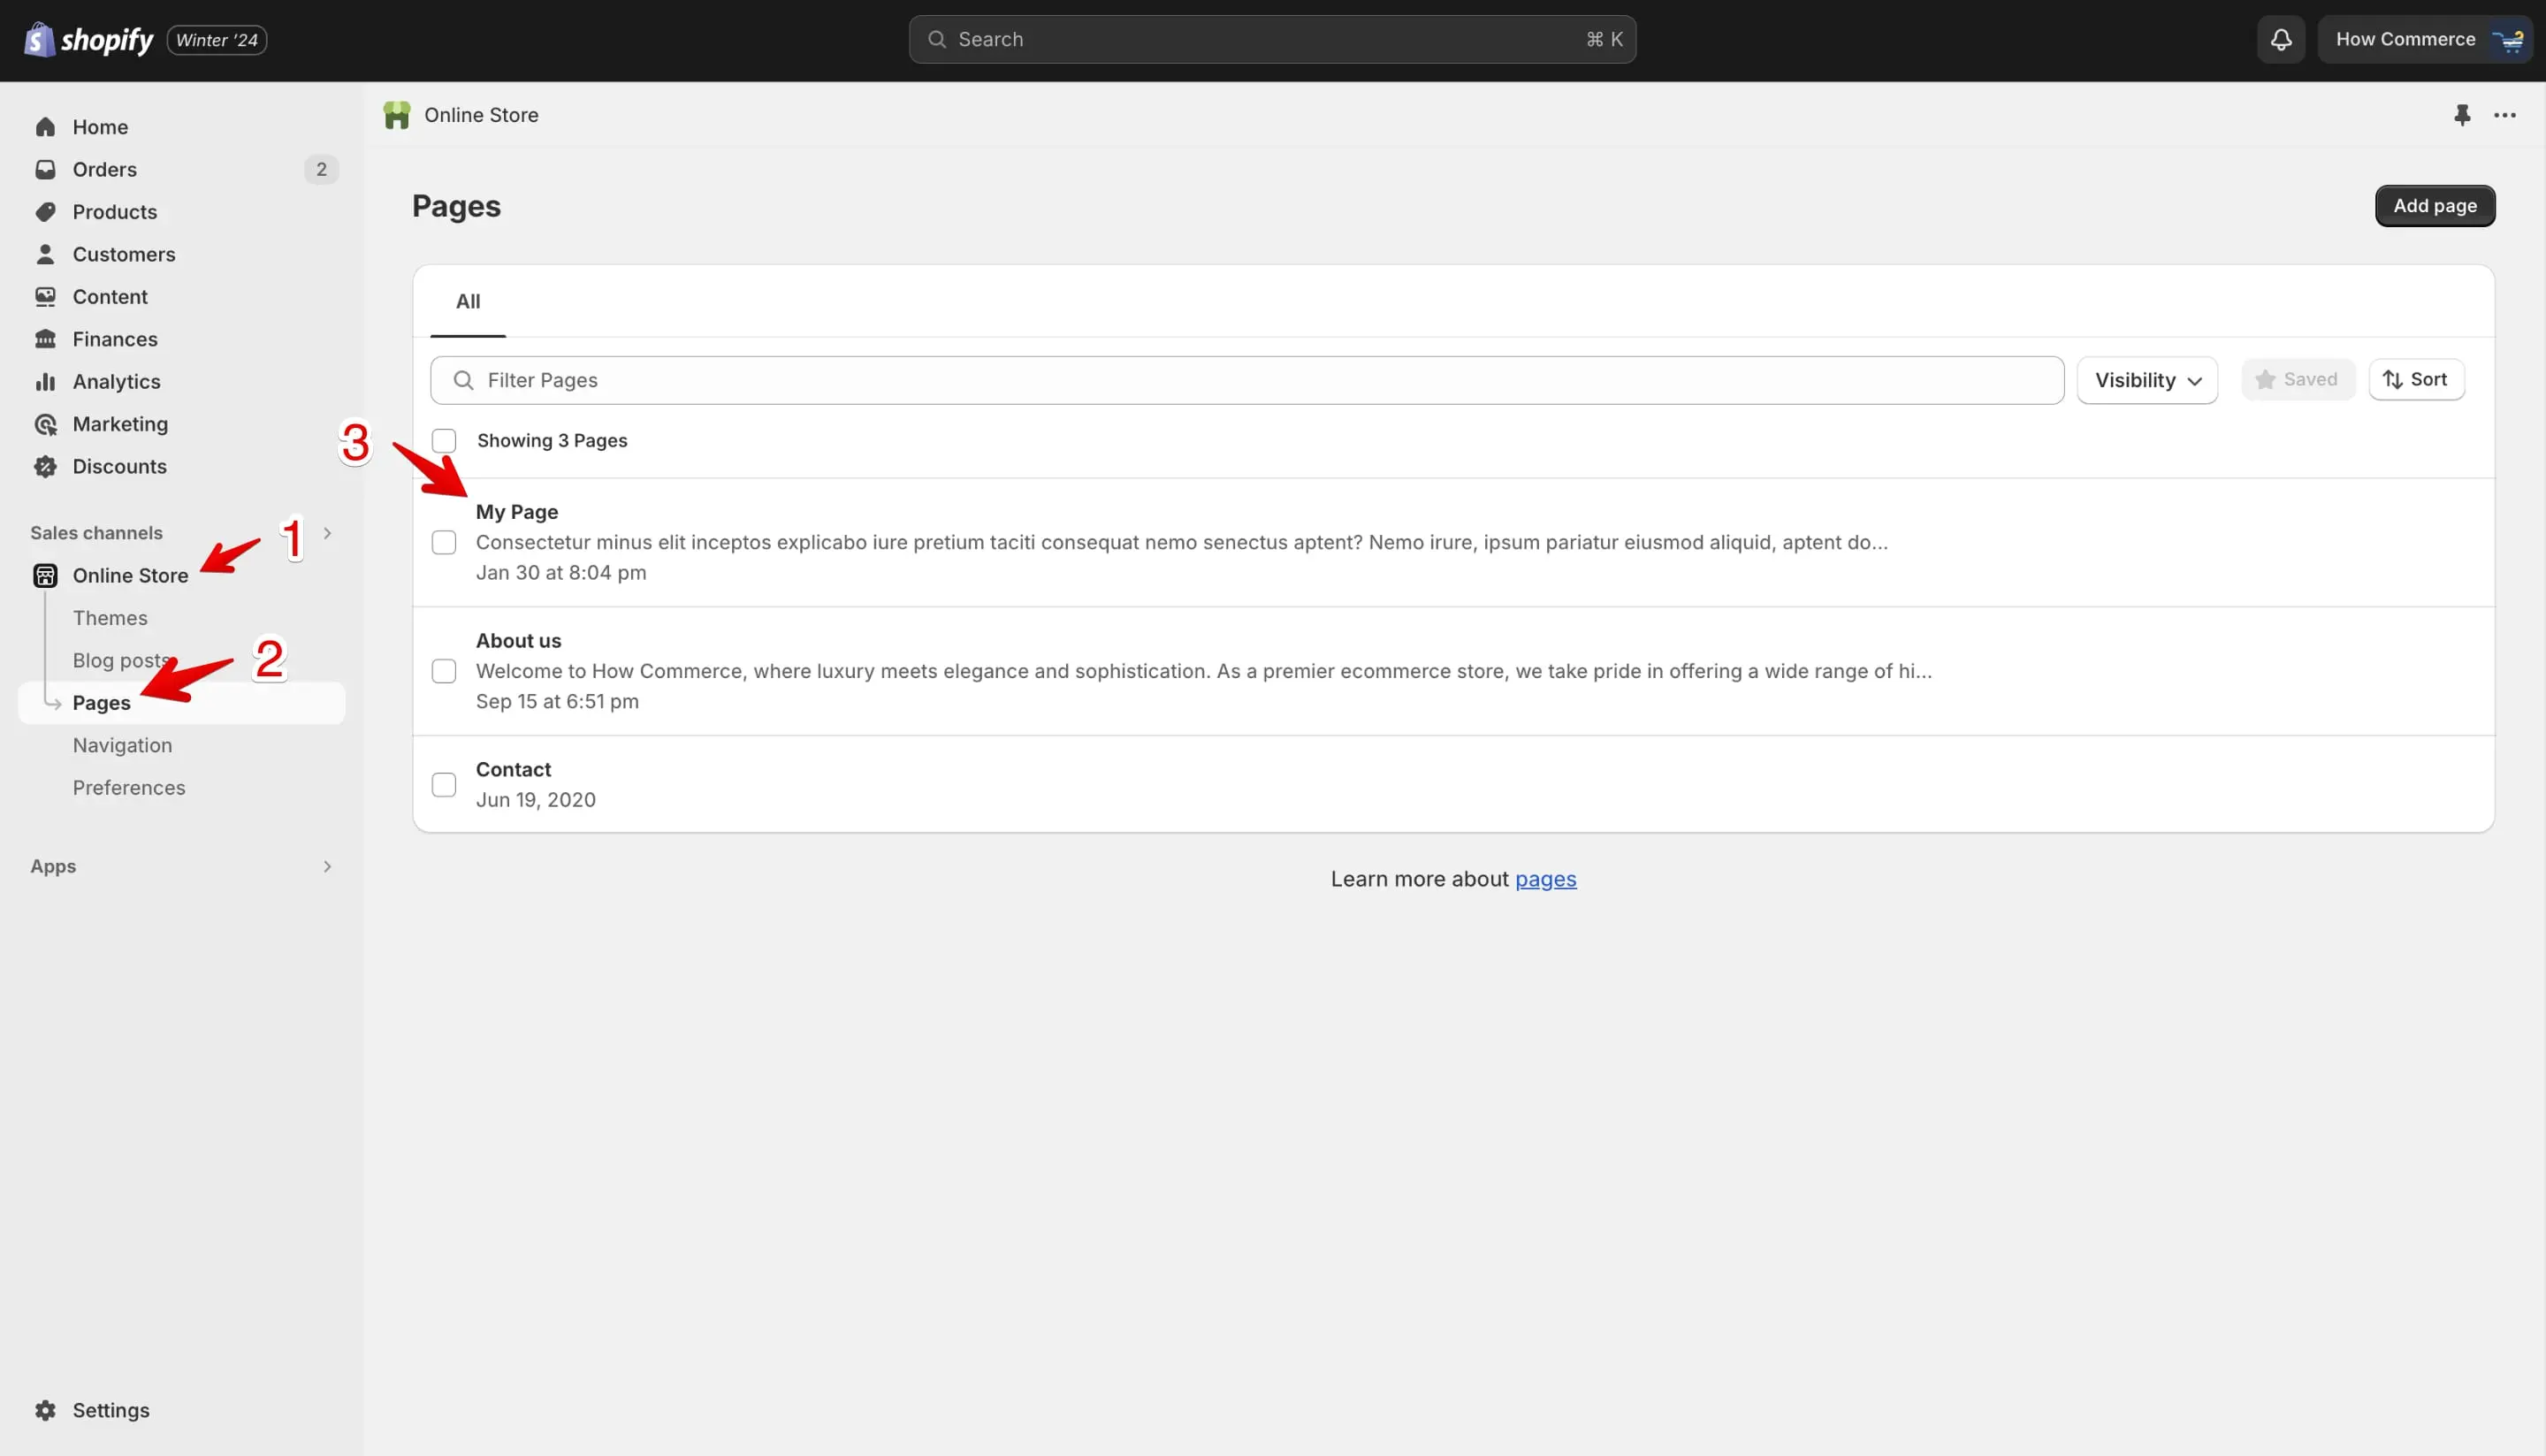Expand the Apps chevron
This screenshot has height=1456, width=2546.
click(x=327, y=867)
